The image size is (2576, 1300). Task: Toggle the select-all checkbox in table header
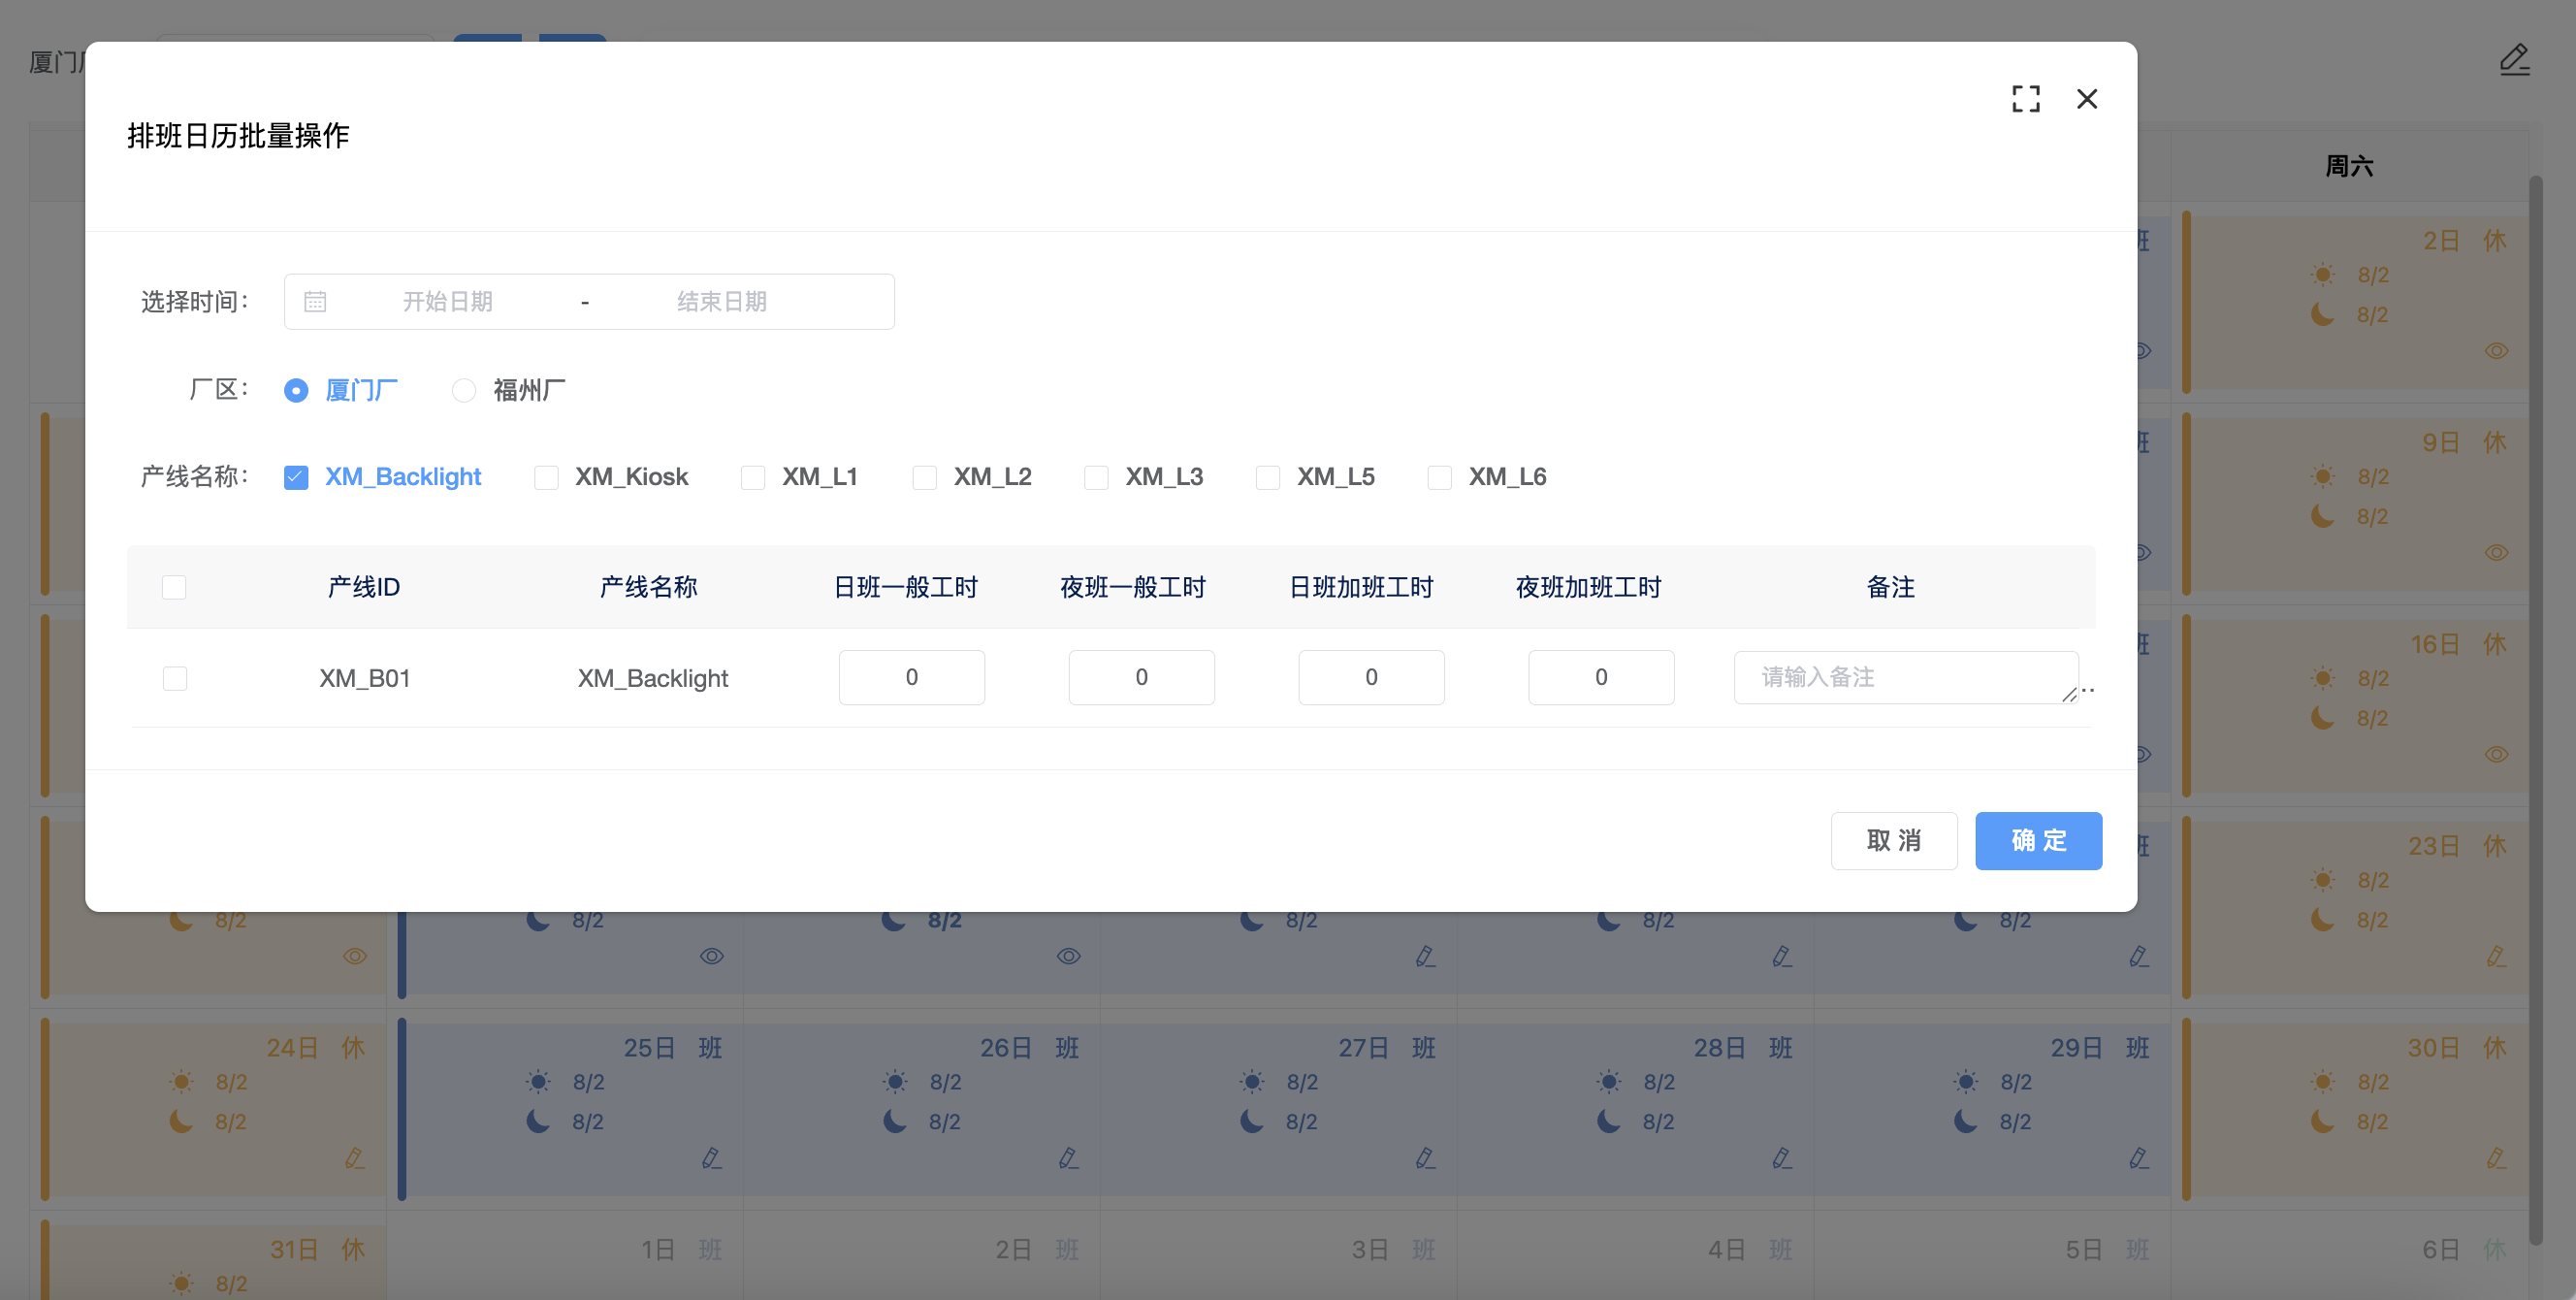(174, 587)
